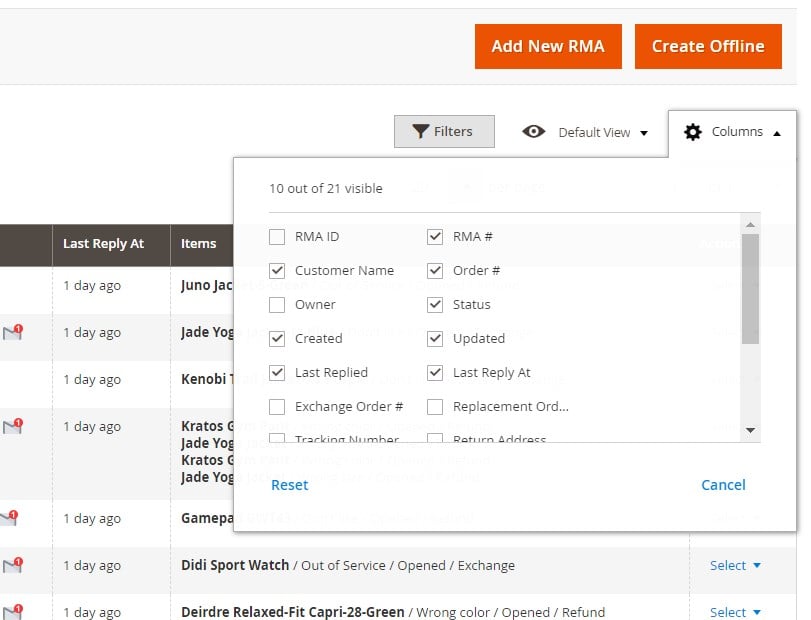Uncheck the Customer Name column
This screenshot has width=811, height=620.
tap(277, 270)
